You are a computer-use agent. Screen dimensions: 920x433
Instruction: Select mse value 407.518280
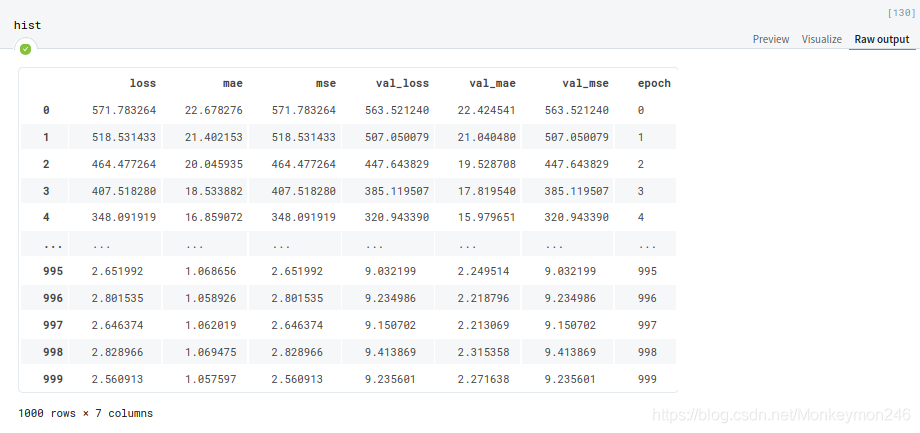point(304,191)
